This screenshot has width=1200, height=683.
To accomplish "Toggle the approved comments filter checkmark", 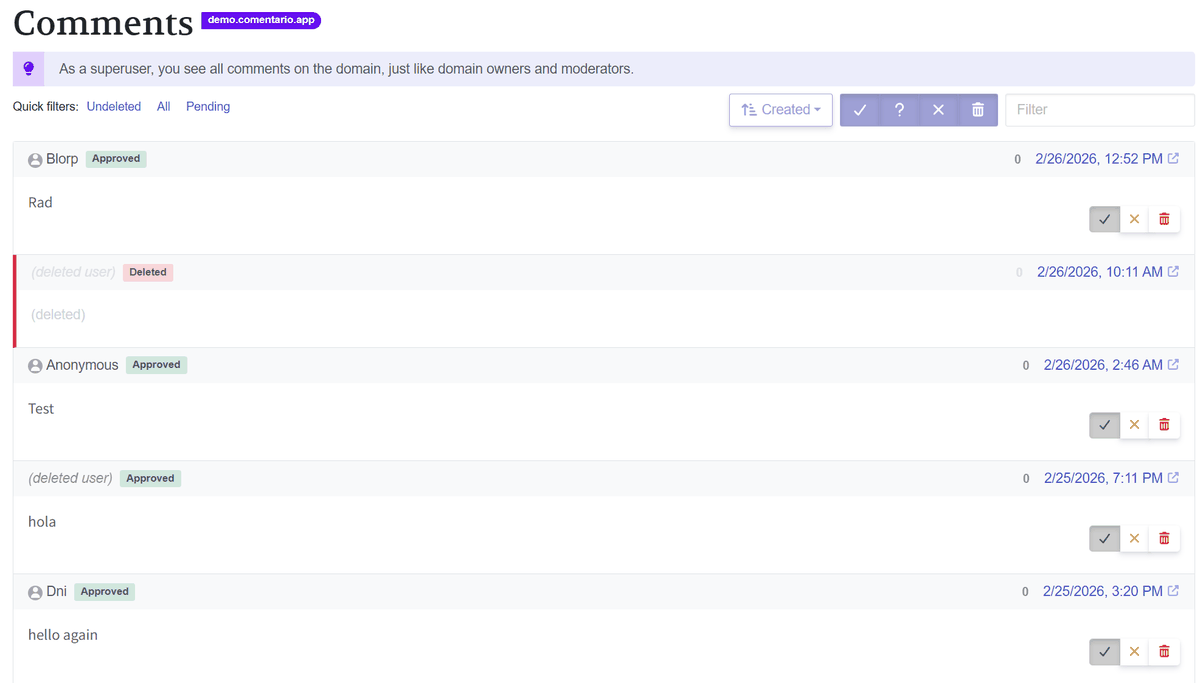I will [x=859, y=110].
